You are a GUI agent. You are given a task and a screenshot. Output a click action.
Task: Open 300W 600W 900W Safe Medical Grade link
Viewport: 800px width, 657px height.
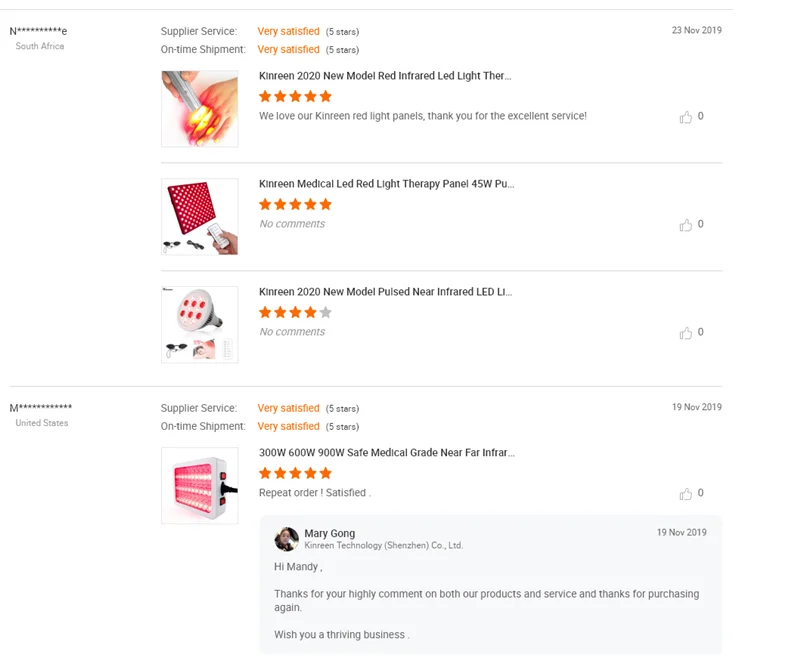386,453
